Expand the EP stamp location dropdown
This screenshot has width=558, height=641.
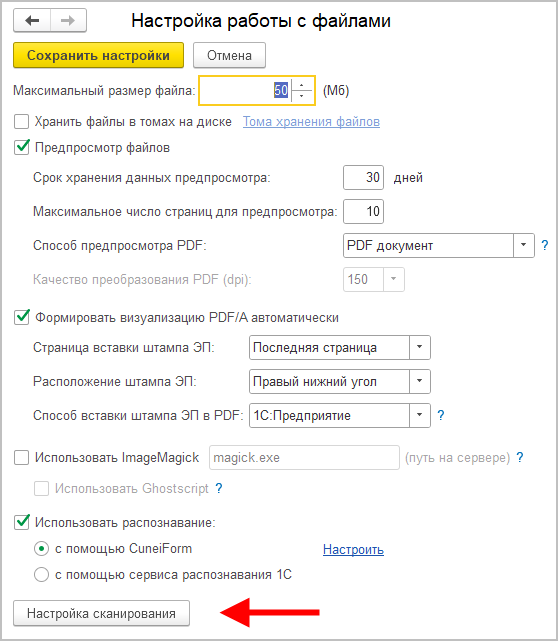419,381
